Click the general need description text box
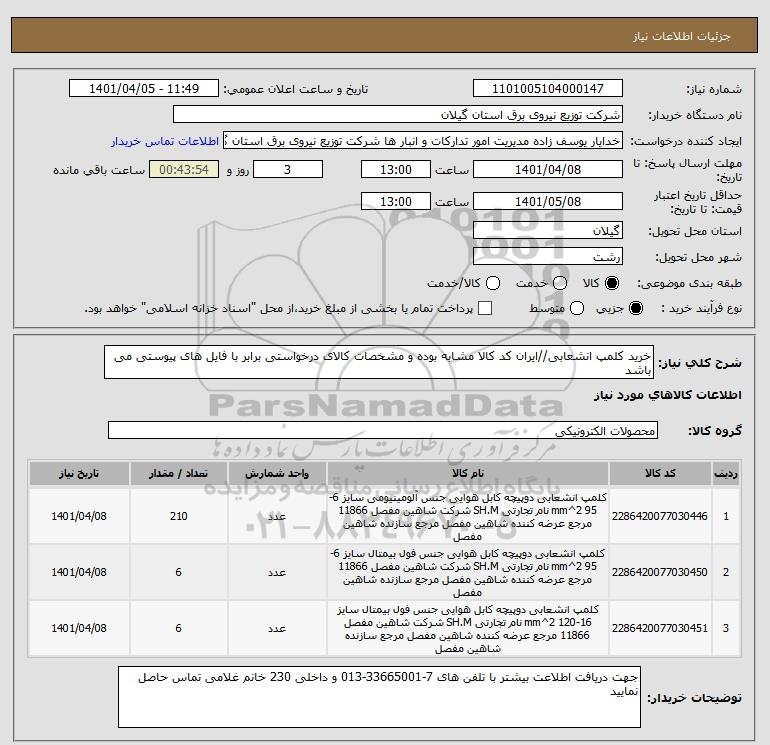 (379, 362)
